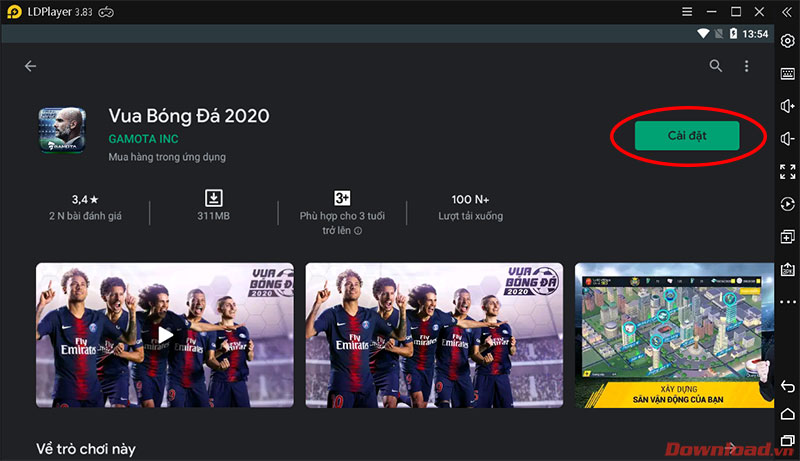This screenshot has width=800, height=461.
Task: Open the GAMOTA INC developer link
Action: pyautogui.click(x=143, y=139)
